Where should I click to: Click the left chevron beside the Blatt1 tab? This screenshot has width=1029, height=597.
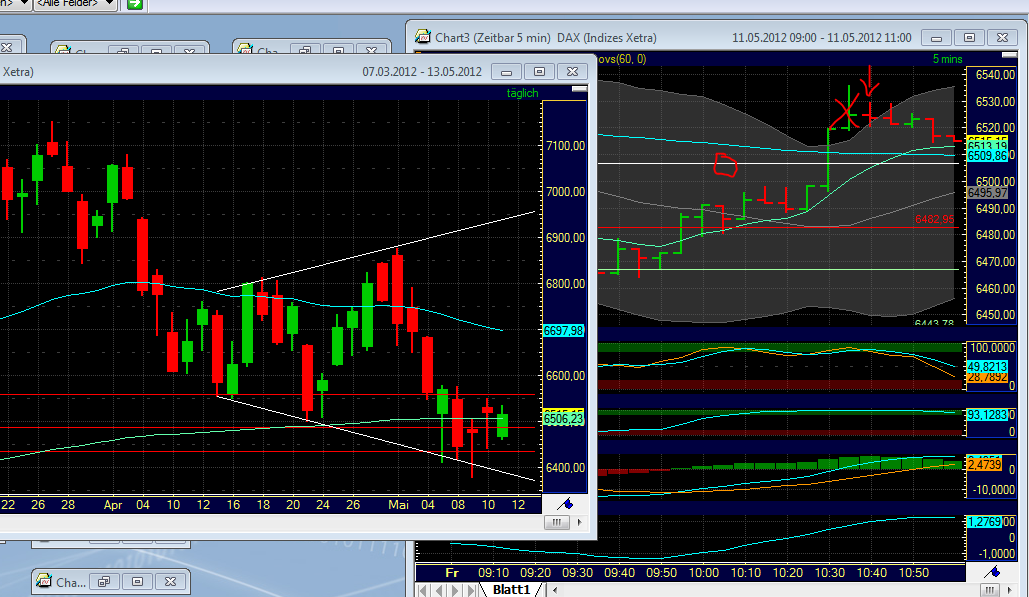pyautogui.click(x=555, y=589)
